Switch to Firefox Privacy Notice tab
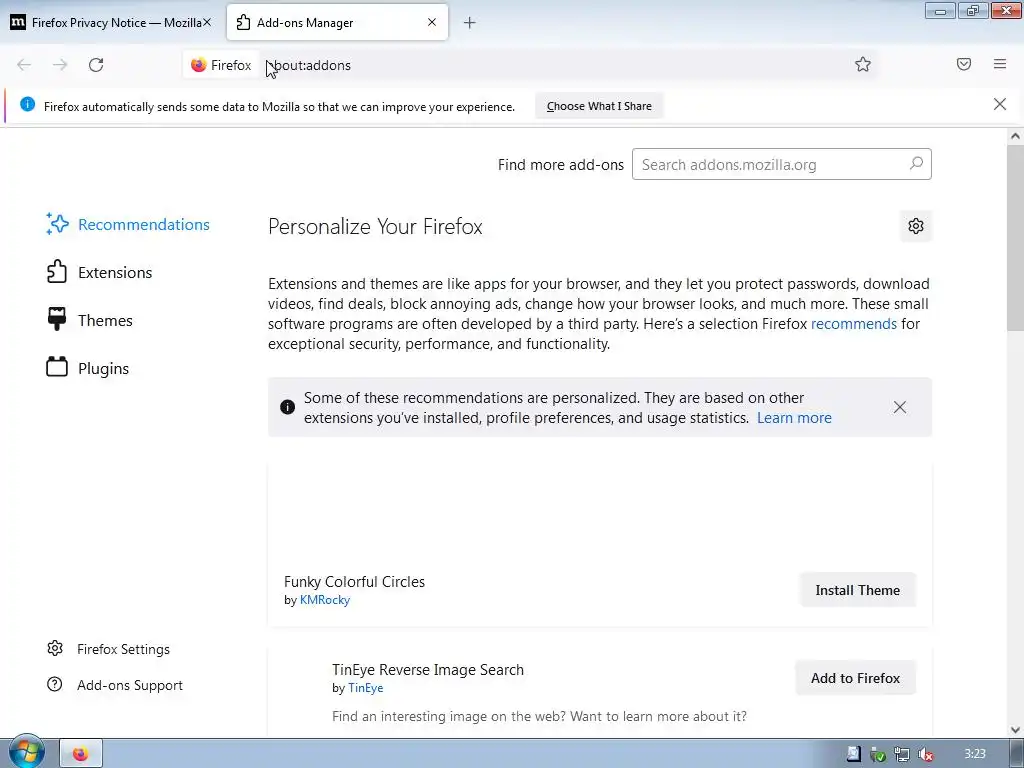Image resolution: width=1024 pixels, height=768 pixels. 111,23
